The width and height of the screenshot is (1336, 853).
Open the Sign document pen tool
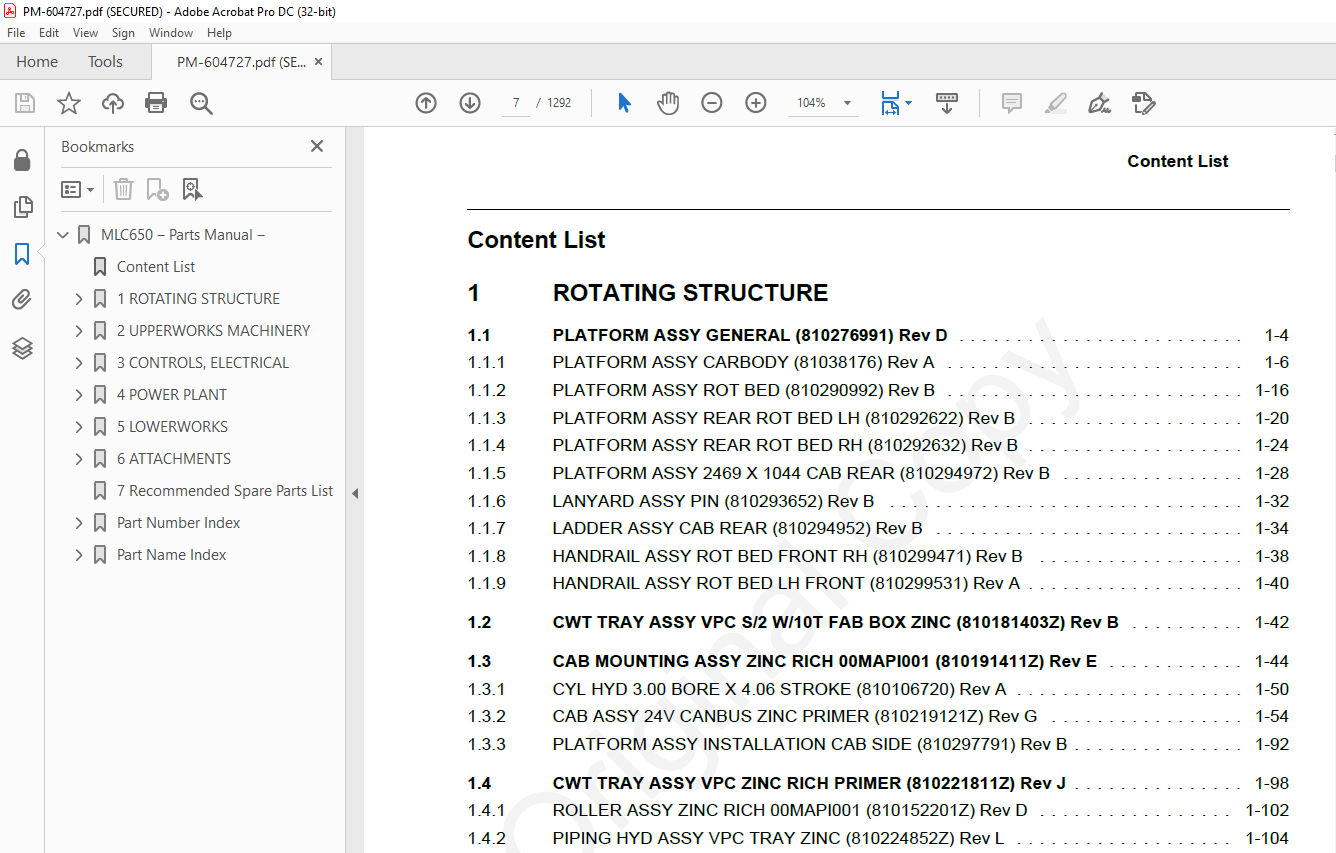[x=1100, y=103]
